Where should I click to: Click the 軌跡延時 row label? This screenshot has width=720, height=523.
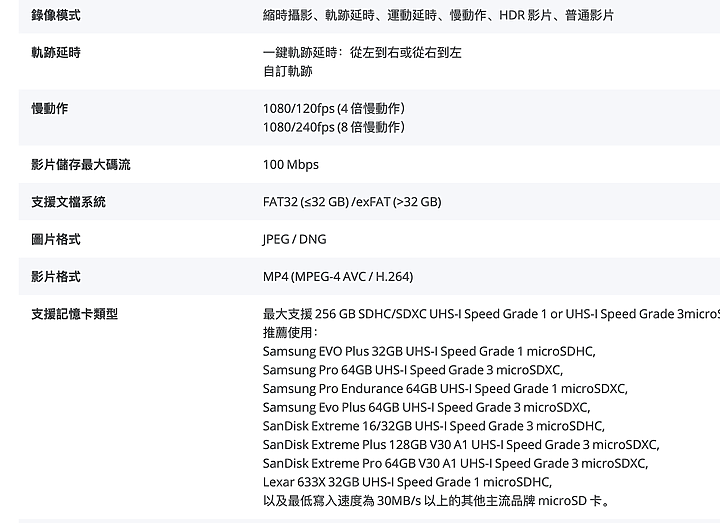pos(56,52)
